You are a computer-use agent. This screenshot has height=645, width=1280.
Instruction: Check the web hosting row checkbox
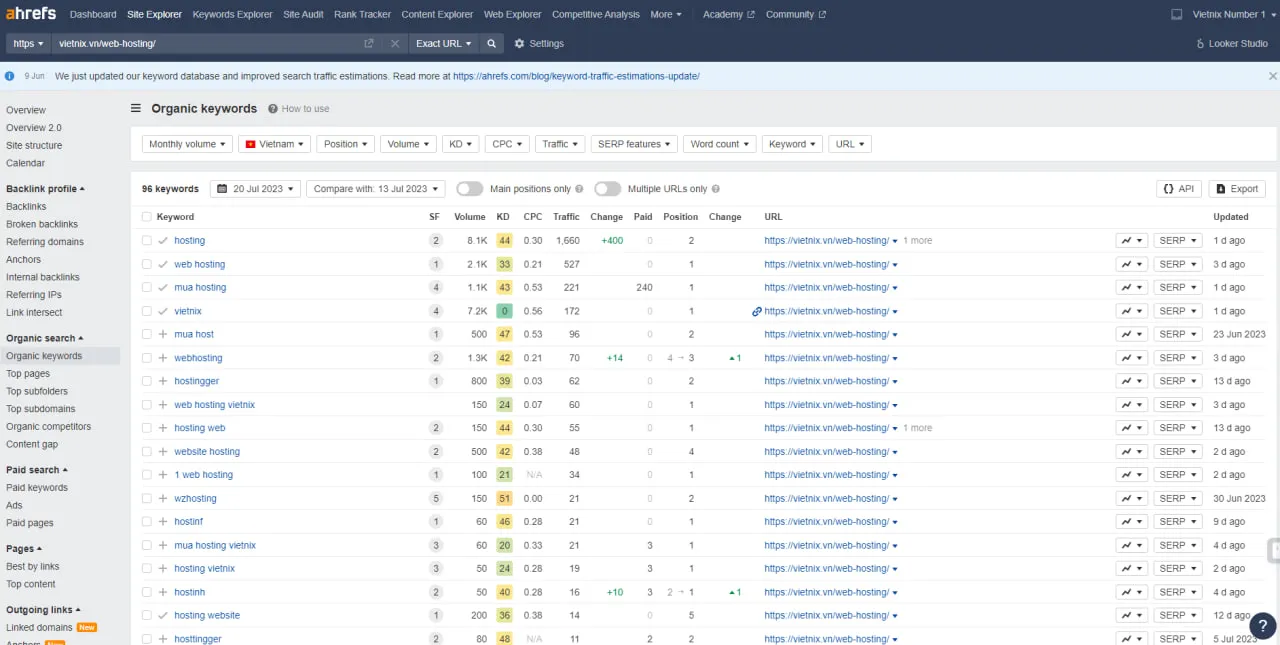click(147, 264)
